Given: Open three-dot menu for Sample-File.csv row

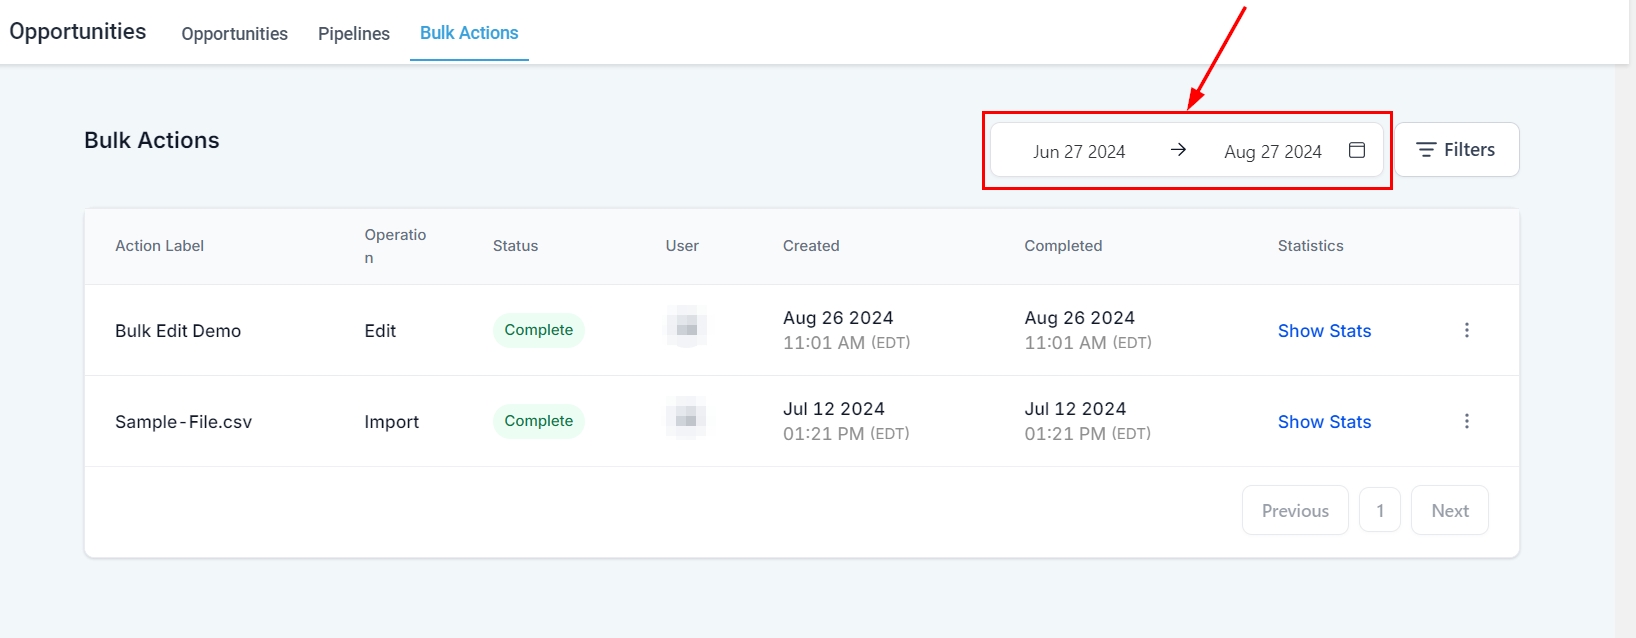Looking at the screenshot, I should 1466,421.
